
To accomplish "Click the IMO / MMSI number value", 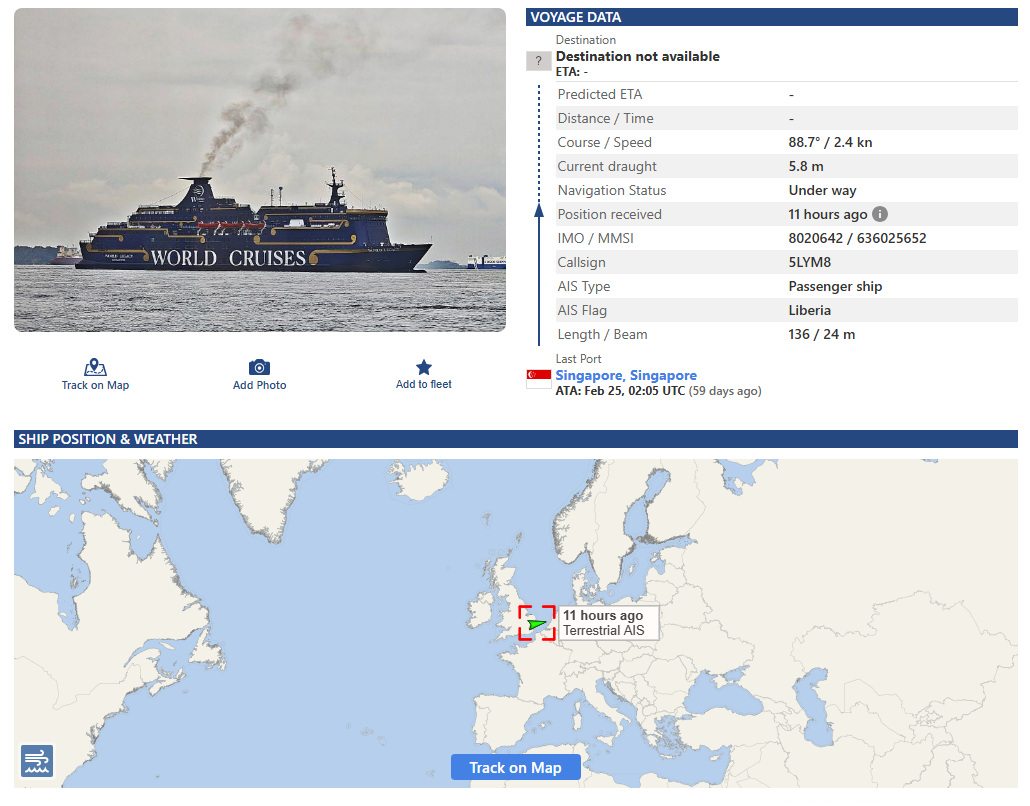I will point(857,238).
